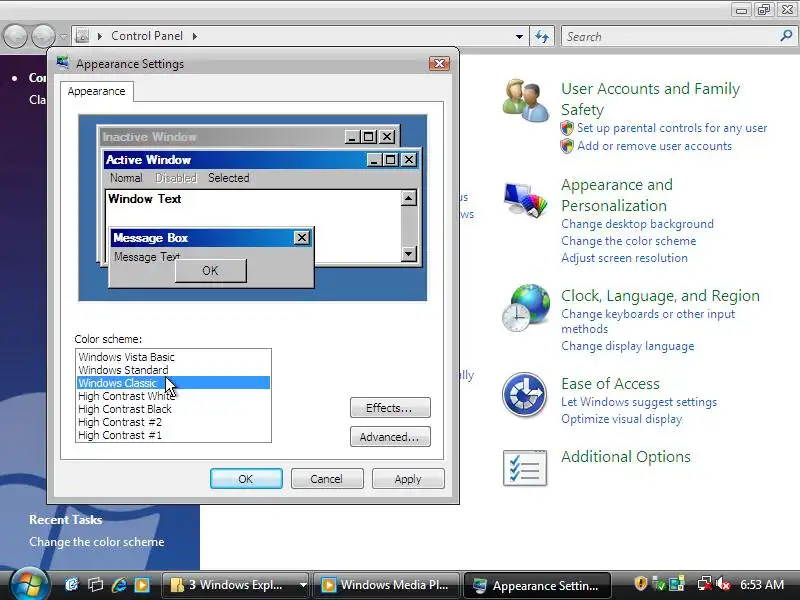This screenshot has width=800, height=600.
Task: Click Change display language link
Action: coord(628,346)
